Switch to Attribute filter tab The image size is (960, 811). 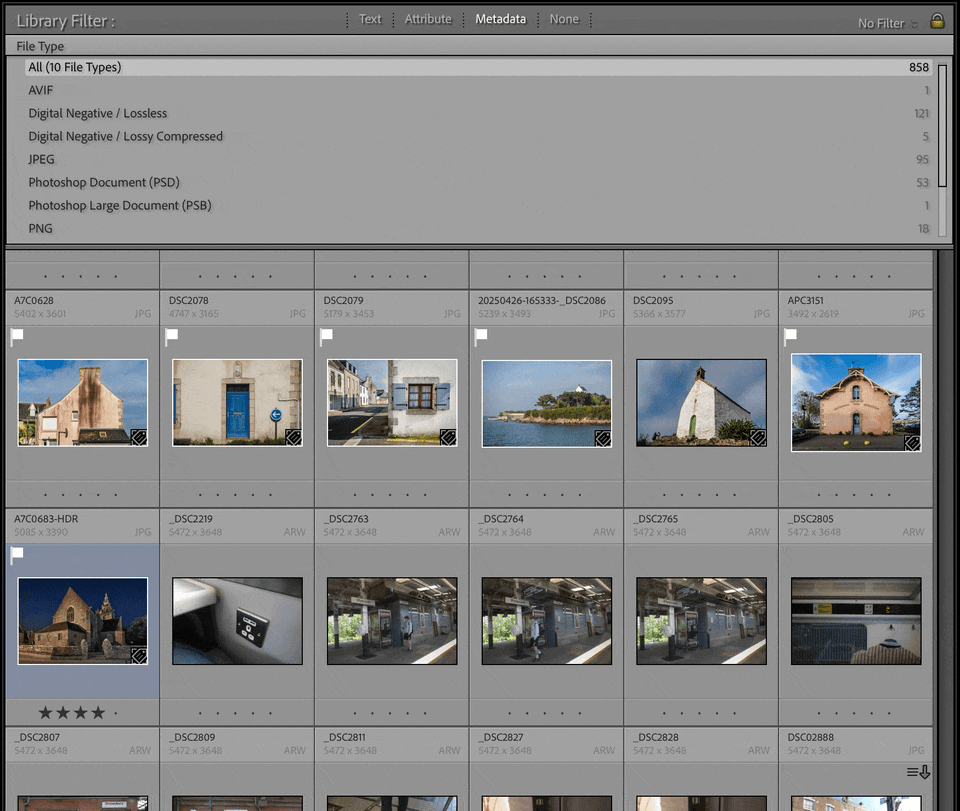428,19
